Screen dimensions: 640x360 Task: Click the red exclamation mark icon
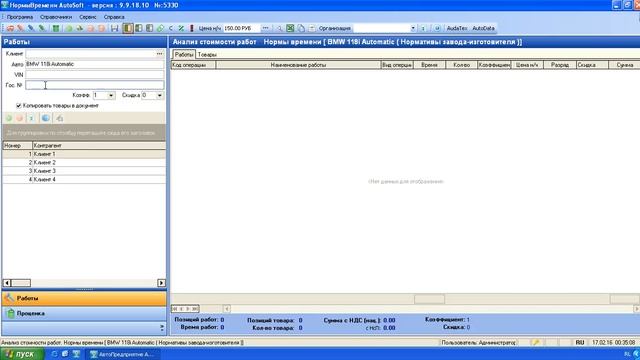pos(191,28)
